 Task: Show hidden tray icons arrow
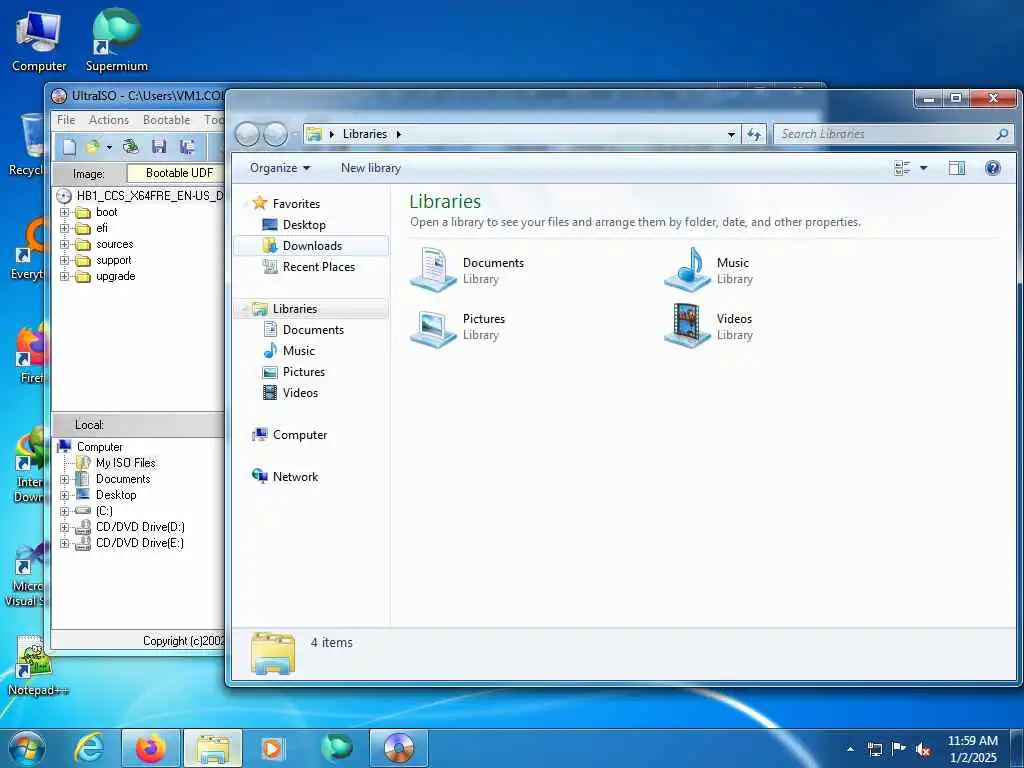click(x=850, y=749)
